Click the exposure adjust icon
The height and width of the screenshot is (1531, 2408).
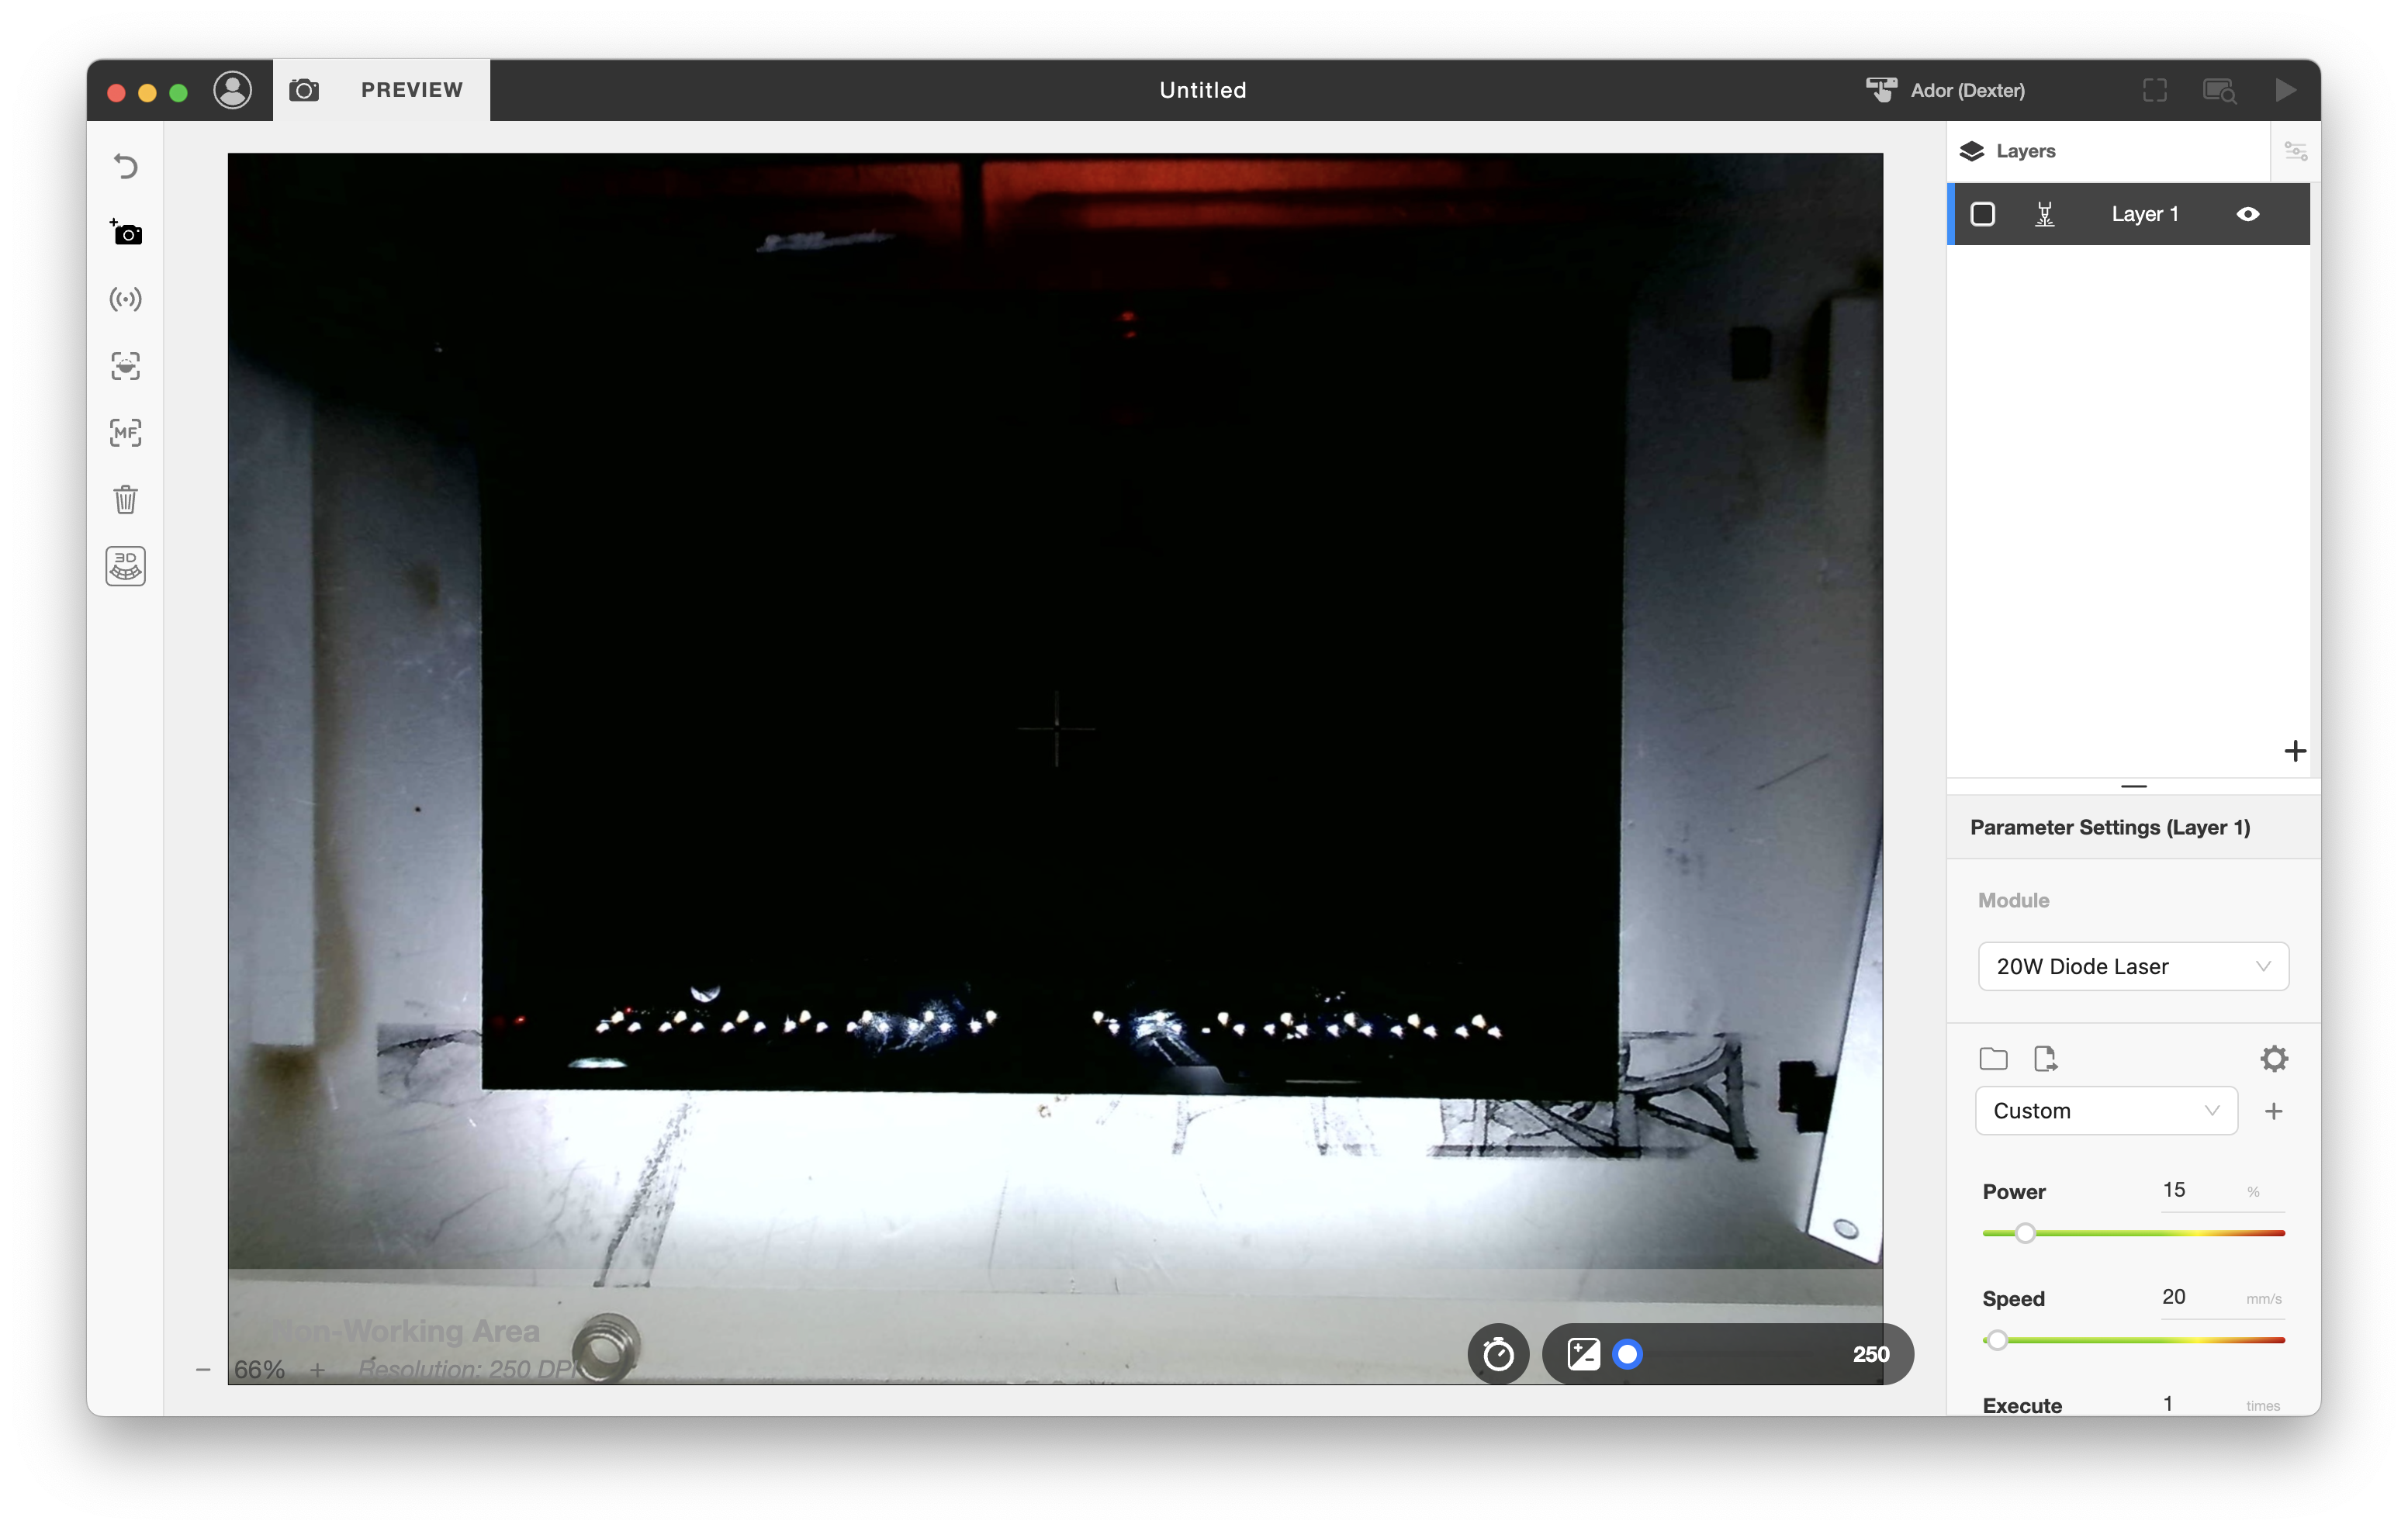pyautogui.click(x=1584, y=1354)
